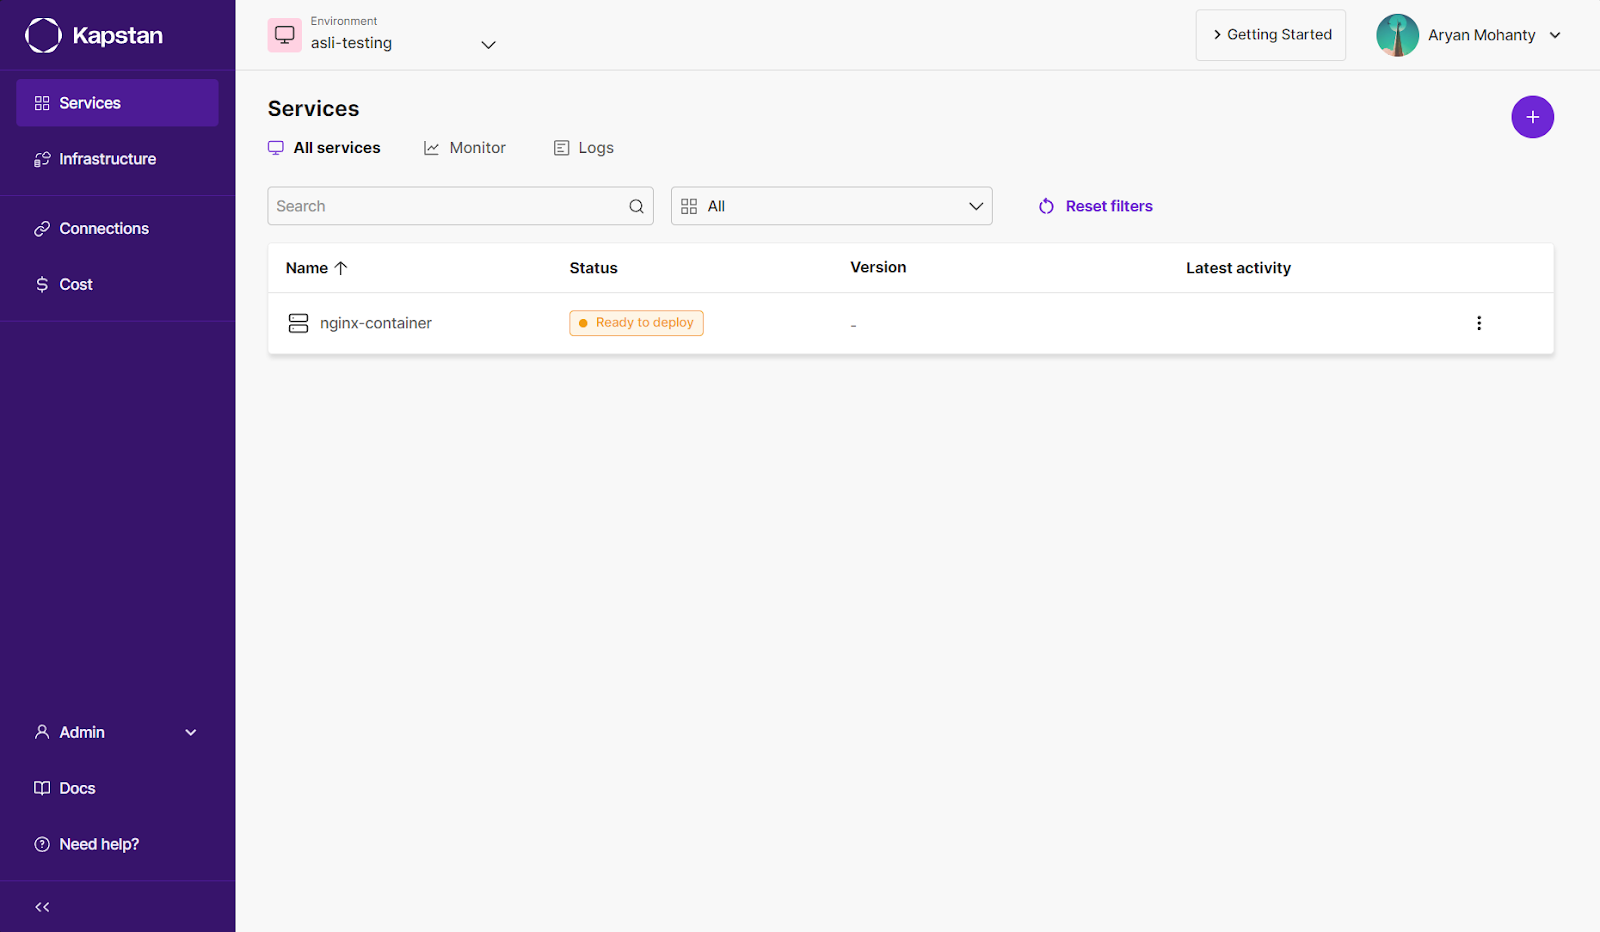This screenshot has width=1600, height=932.
Task: Open the Services sidebar item
Action: [117, 103]
